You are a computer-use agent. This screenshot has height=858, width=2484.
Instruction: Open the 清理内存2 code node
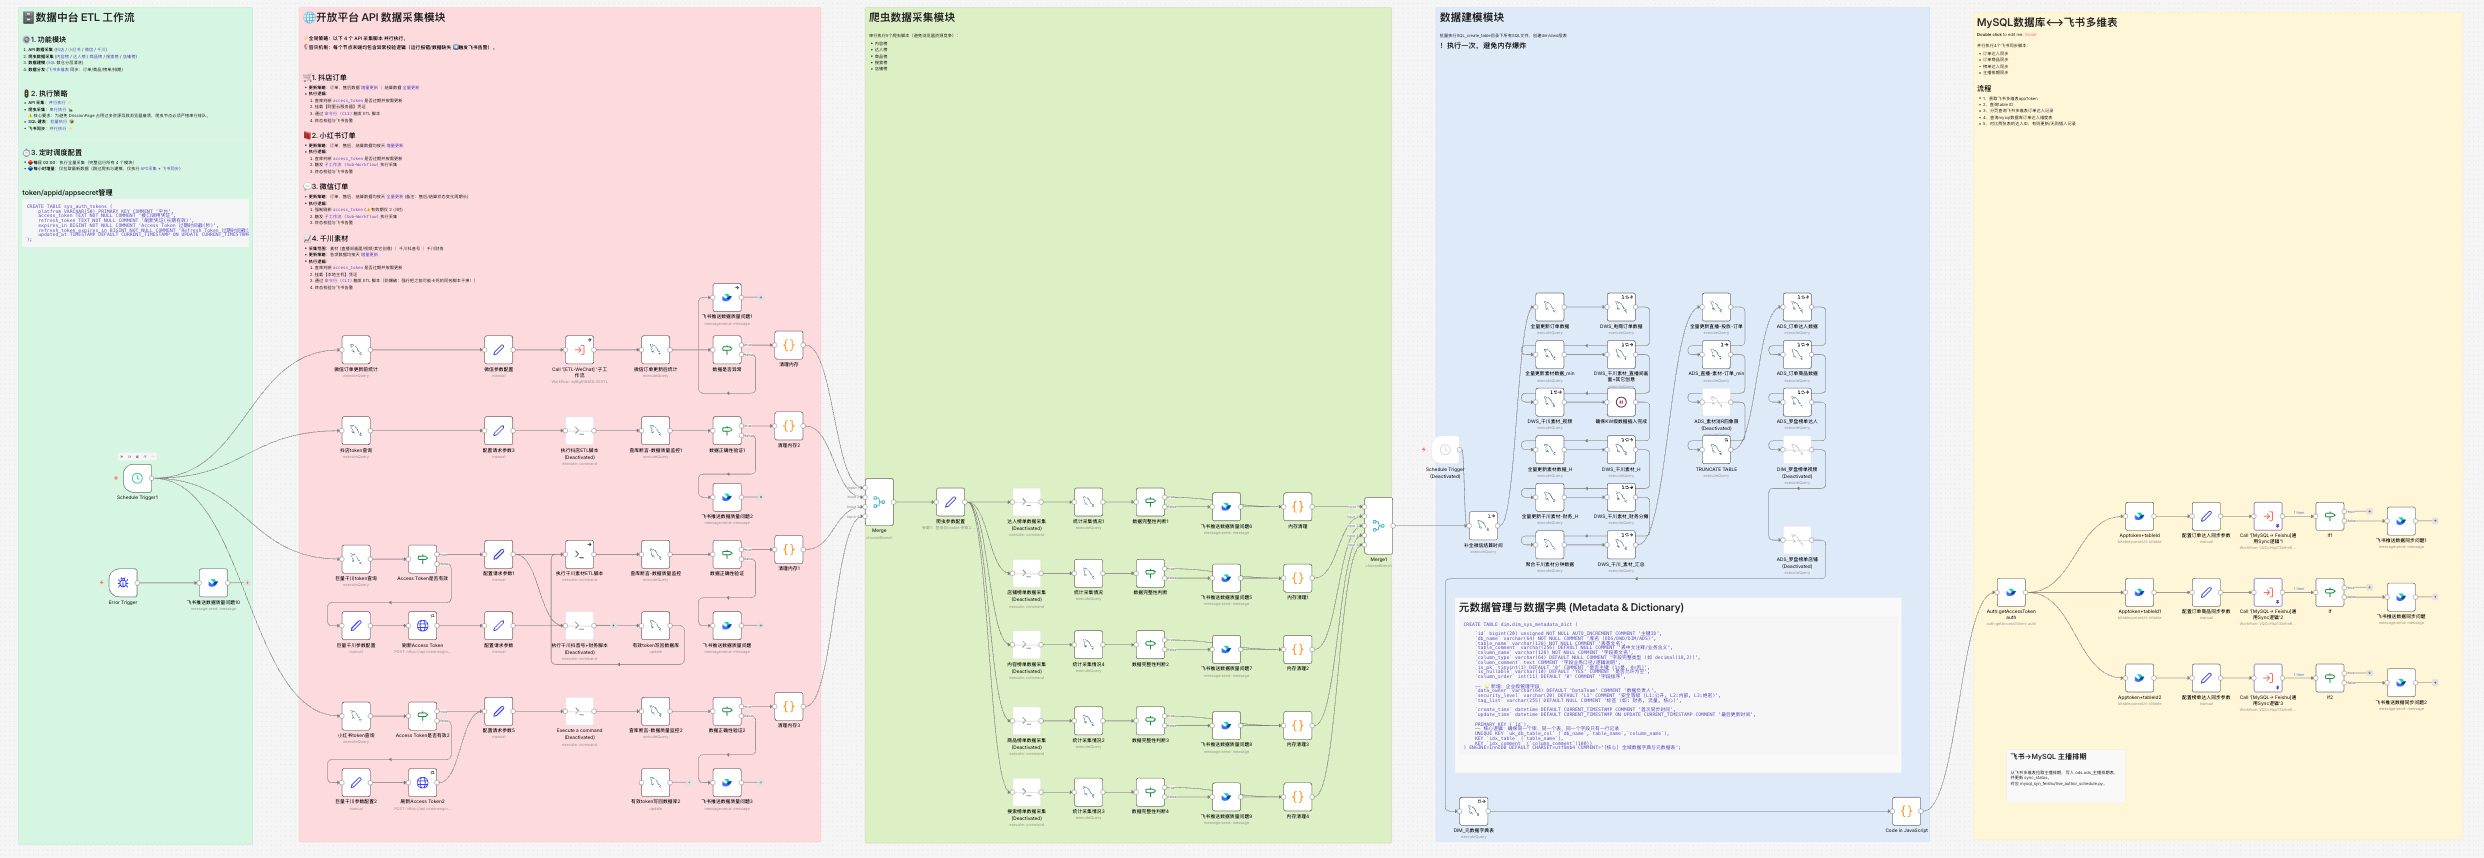click(x=788, y=426)
